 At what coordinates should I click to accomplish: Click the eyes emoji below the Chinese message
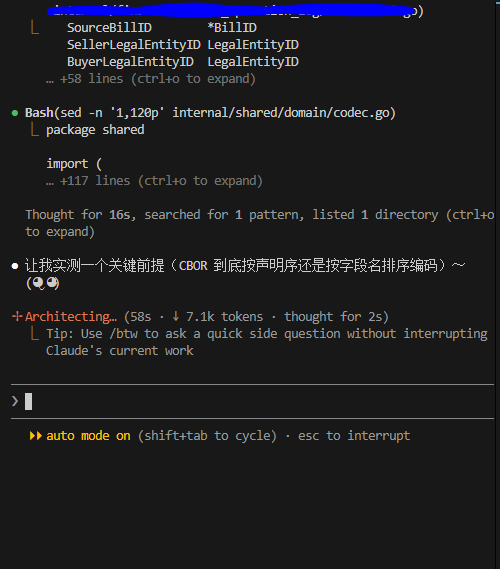coord(45,283)
